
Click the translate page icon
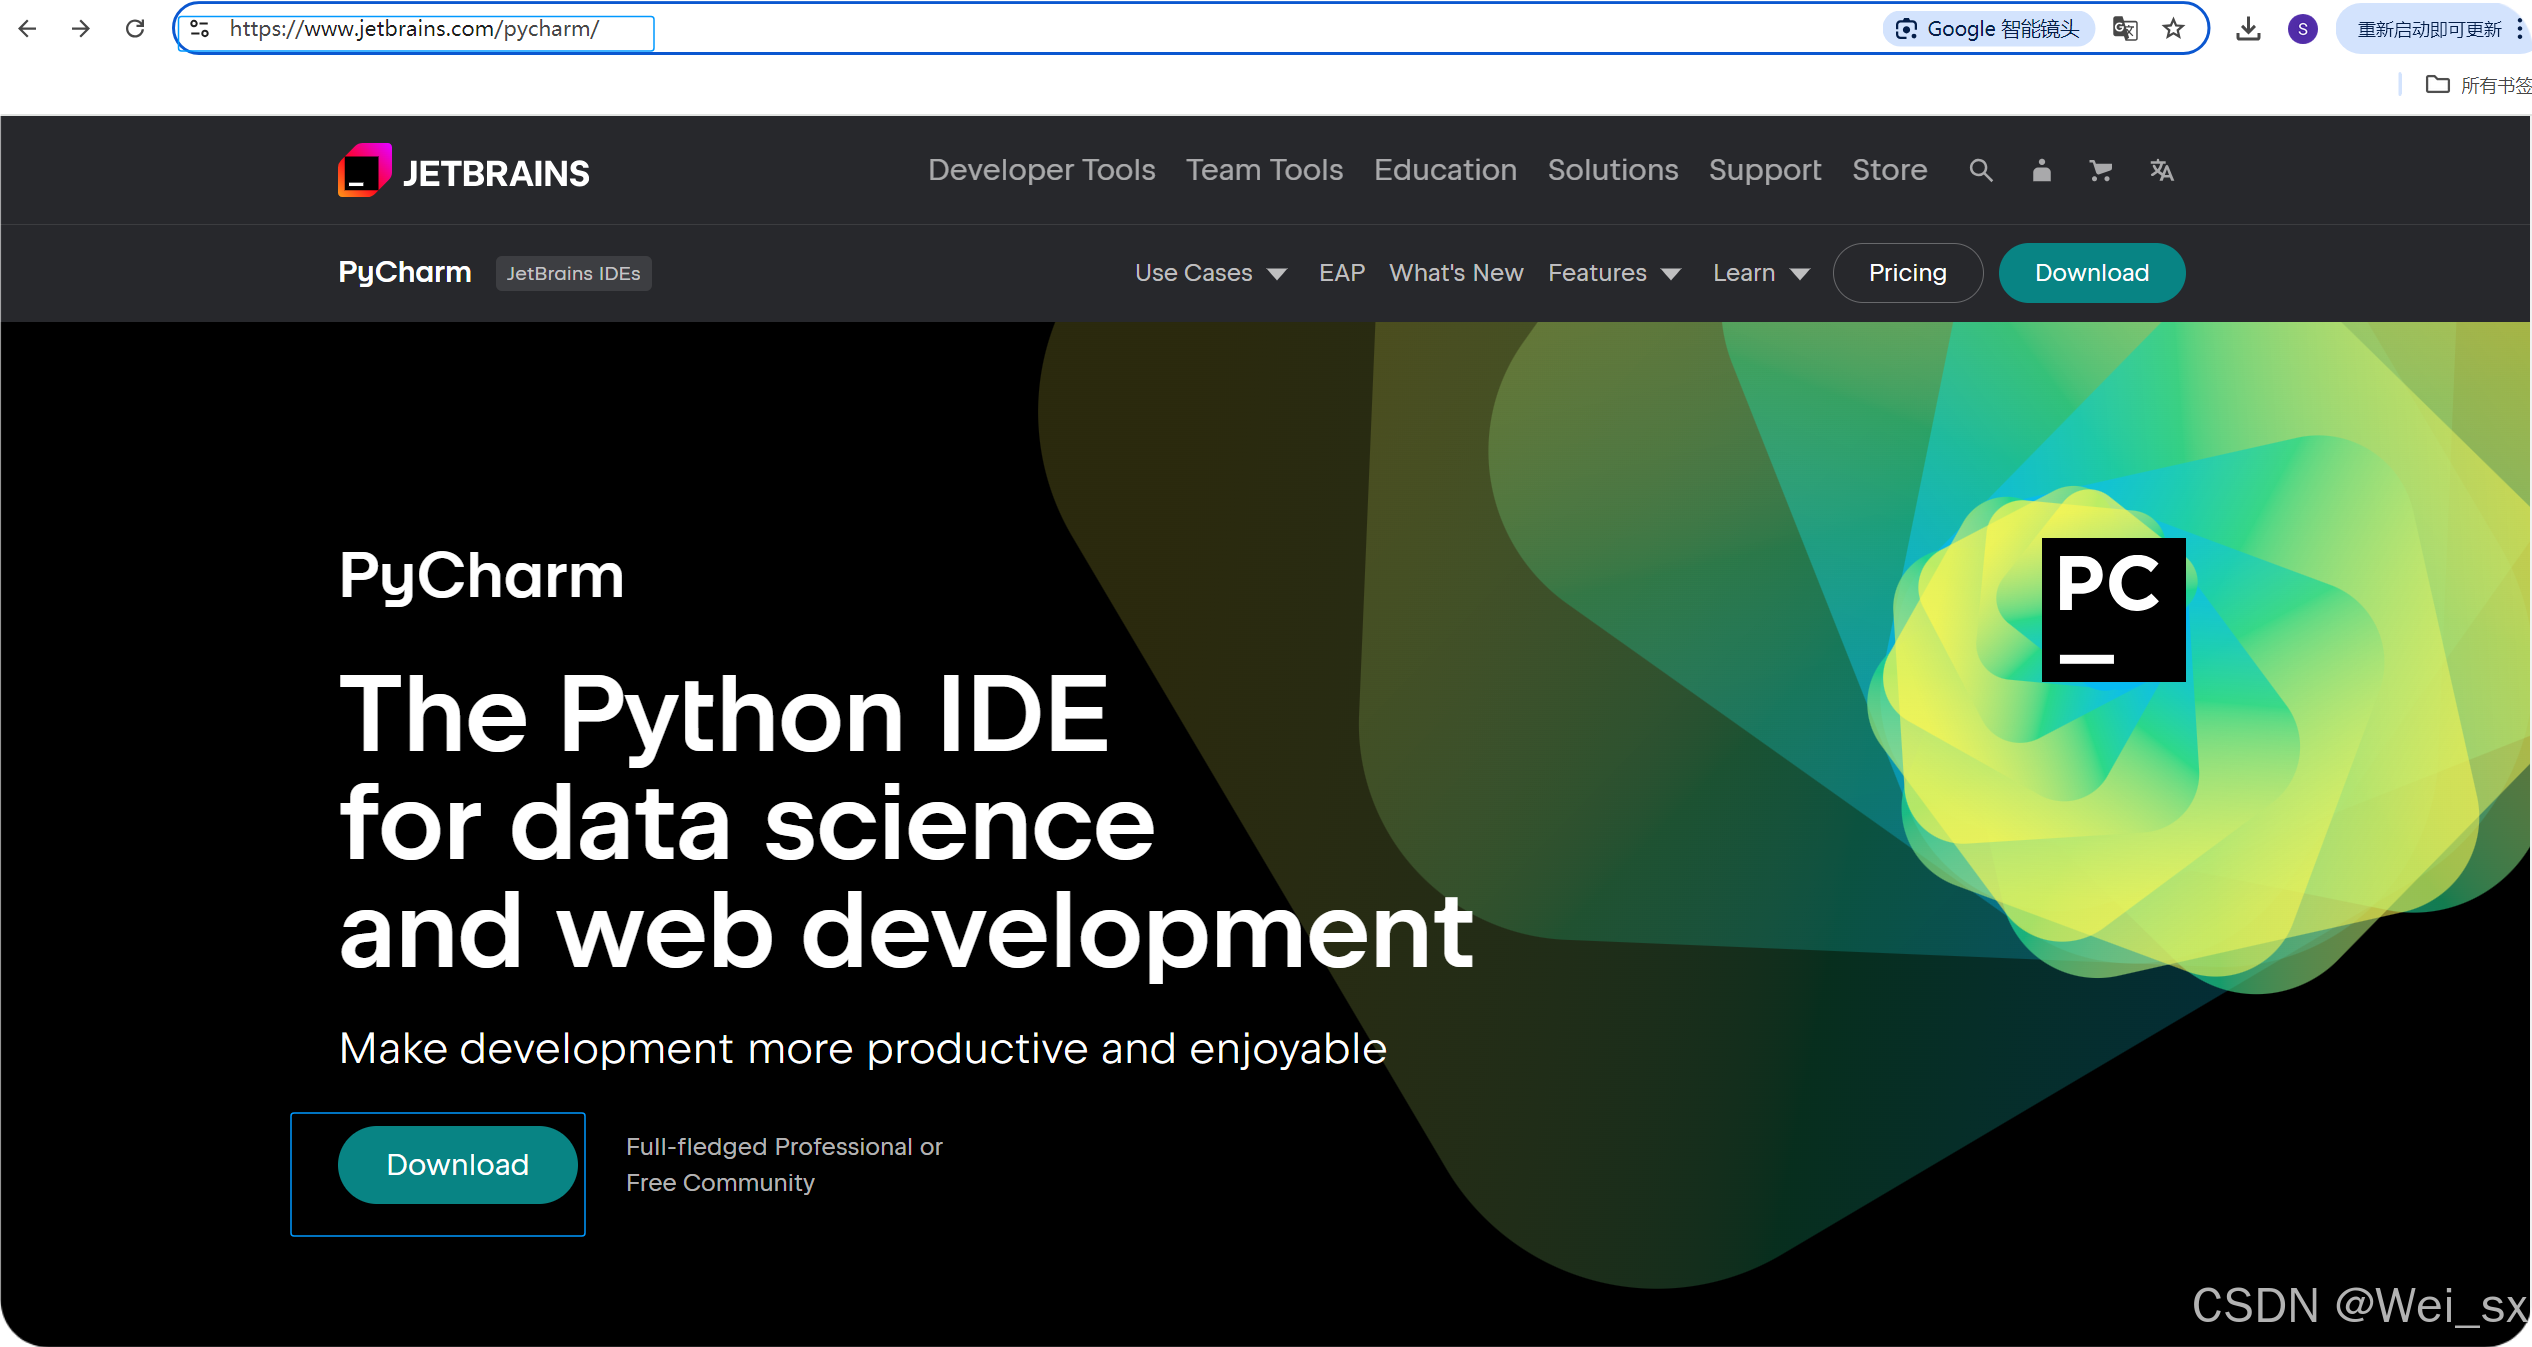coord(2125,29)
